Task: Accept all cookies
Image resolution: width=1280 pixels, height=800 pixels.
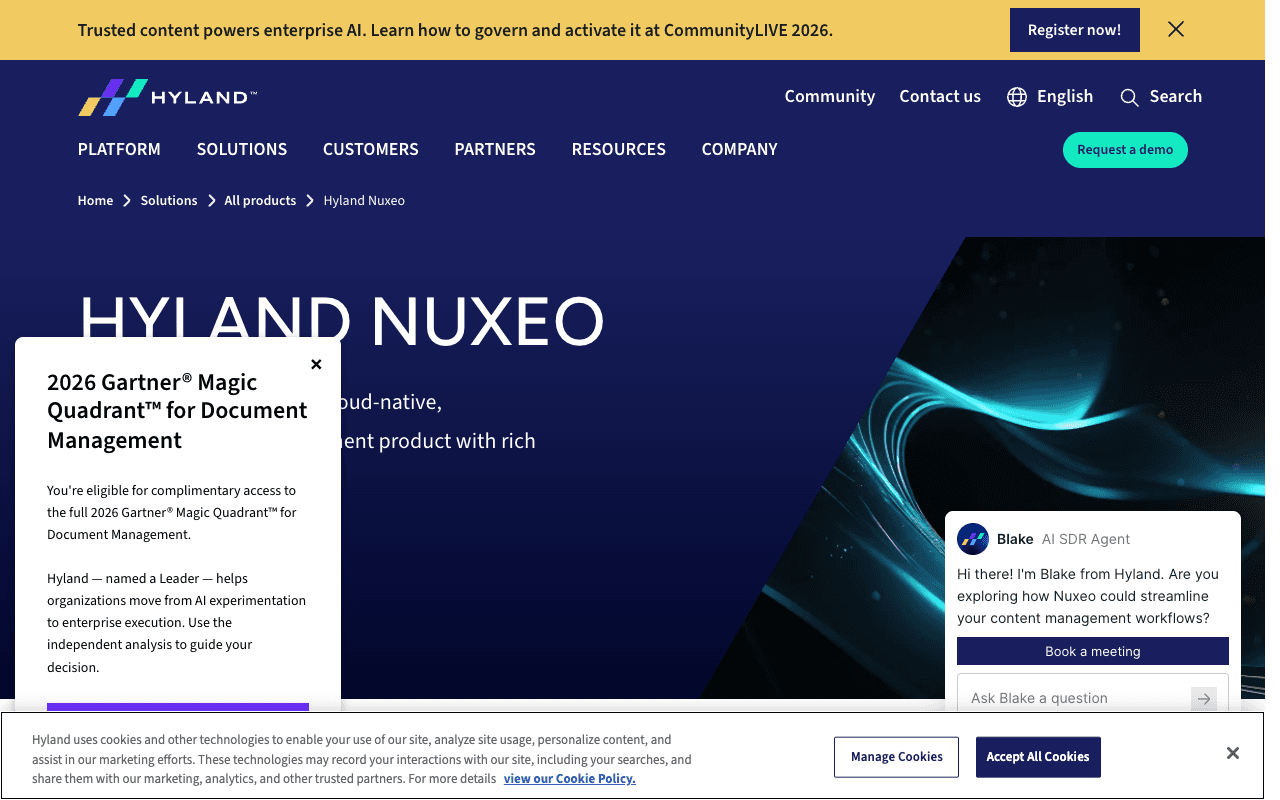Action: pyautogui.click(x=1038, y=757)
